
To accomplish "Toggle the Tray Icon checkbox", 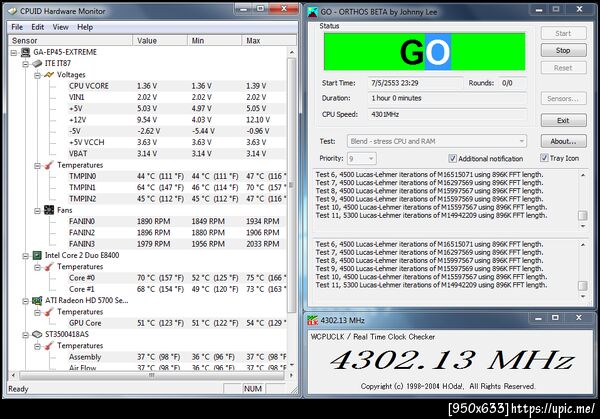I will click(544, 158).
